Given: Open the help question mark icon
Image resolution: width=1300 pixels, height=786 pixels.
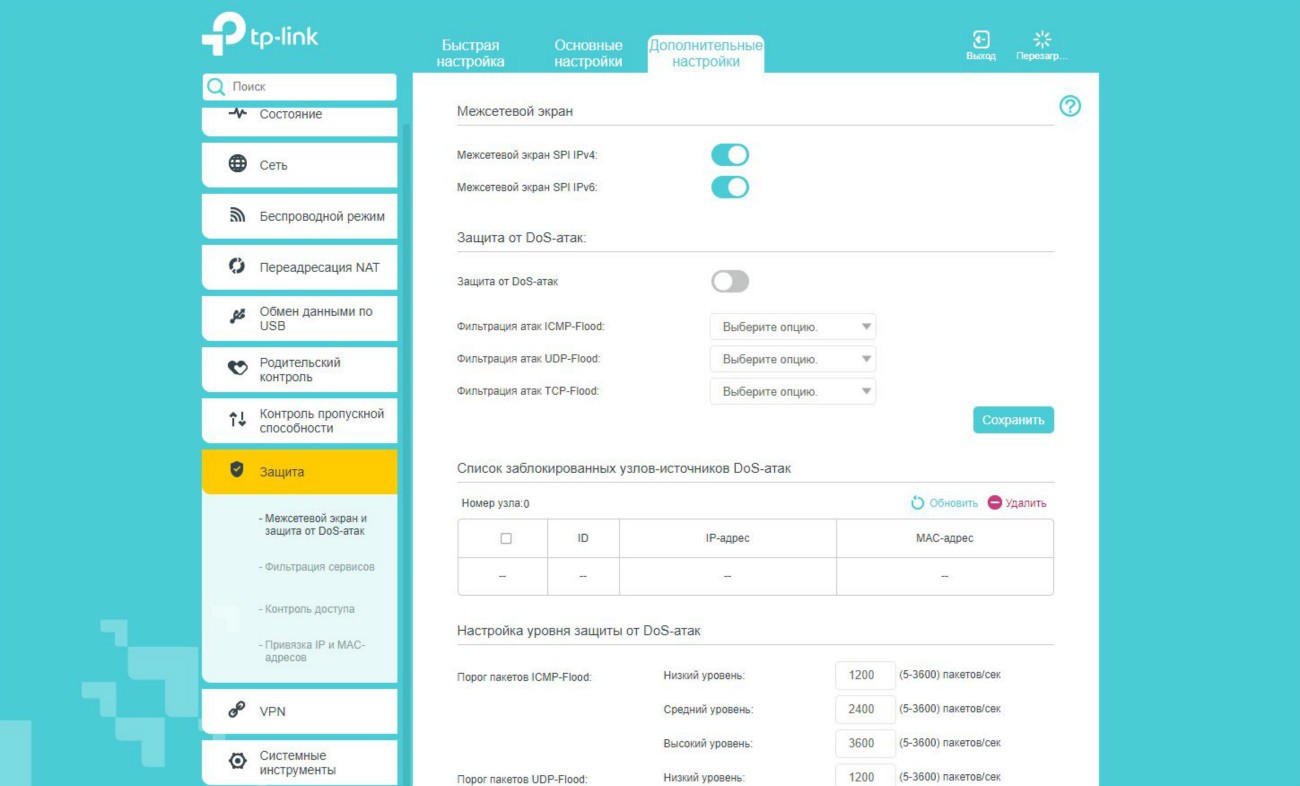Looking at the screenshot, I should (1069, 106).
